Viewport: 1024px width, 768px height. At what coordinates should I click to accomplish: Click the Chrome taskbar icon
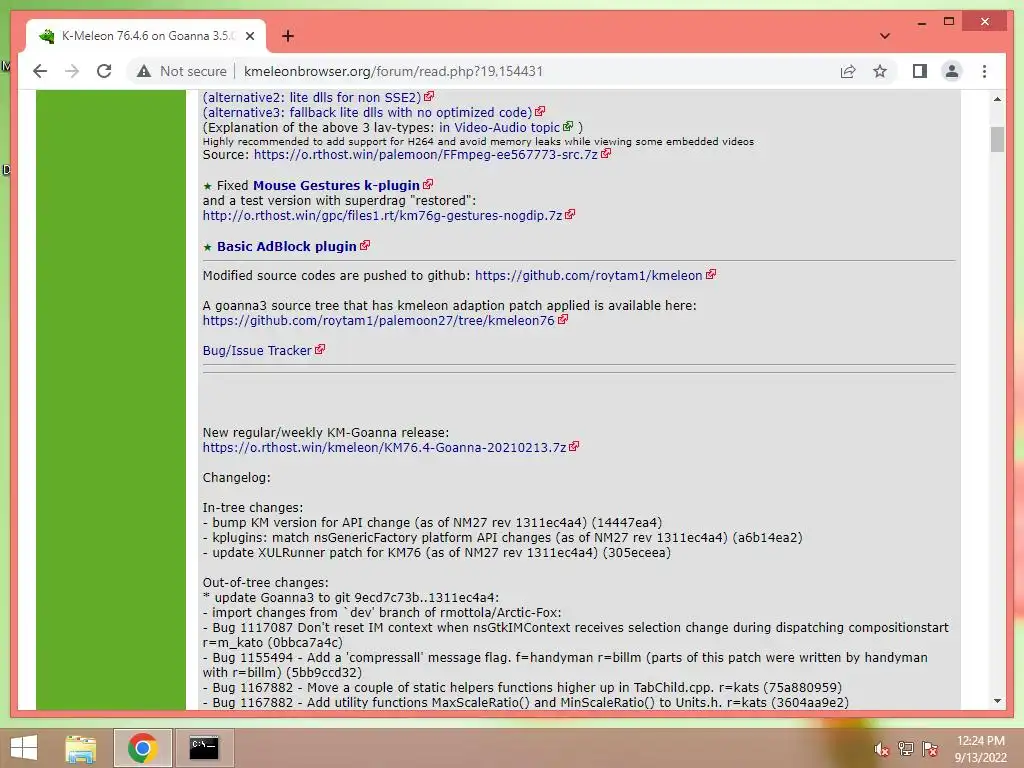point(142,748)
